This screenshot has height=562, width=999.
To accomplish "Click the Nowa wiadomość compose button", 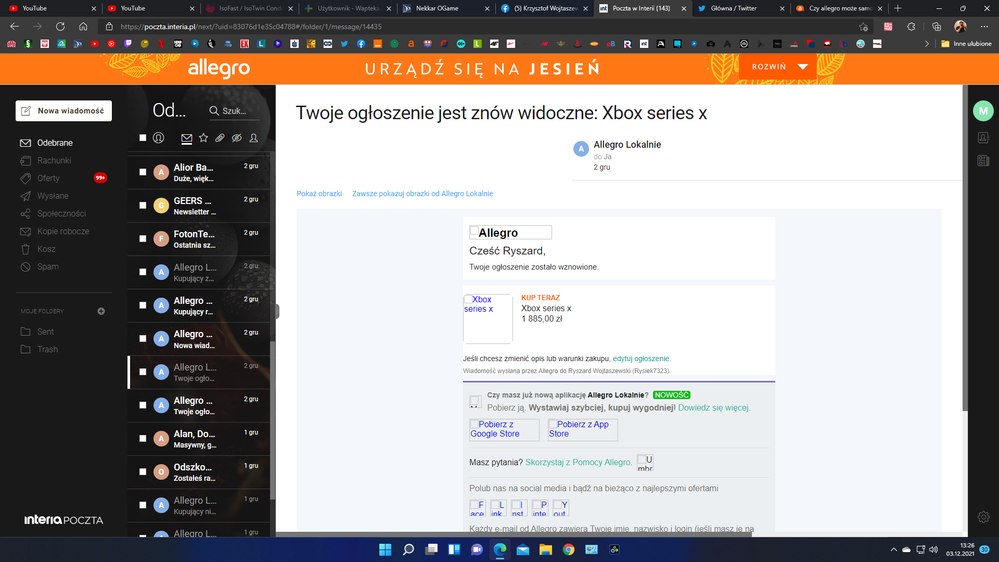I will (64, 111).
